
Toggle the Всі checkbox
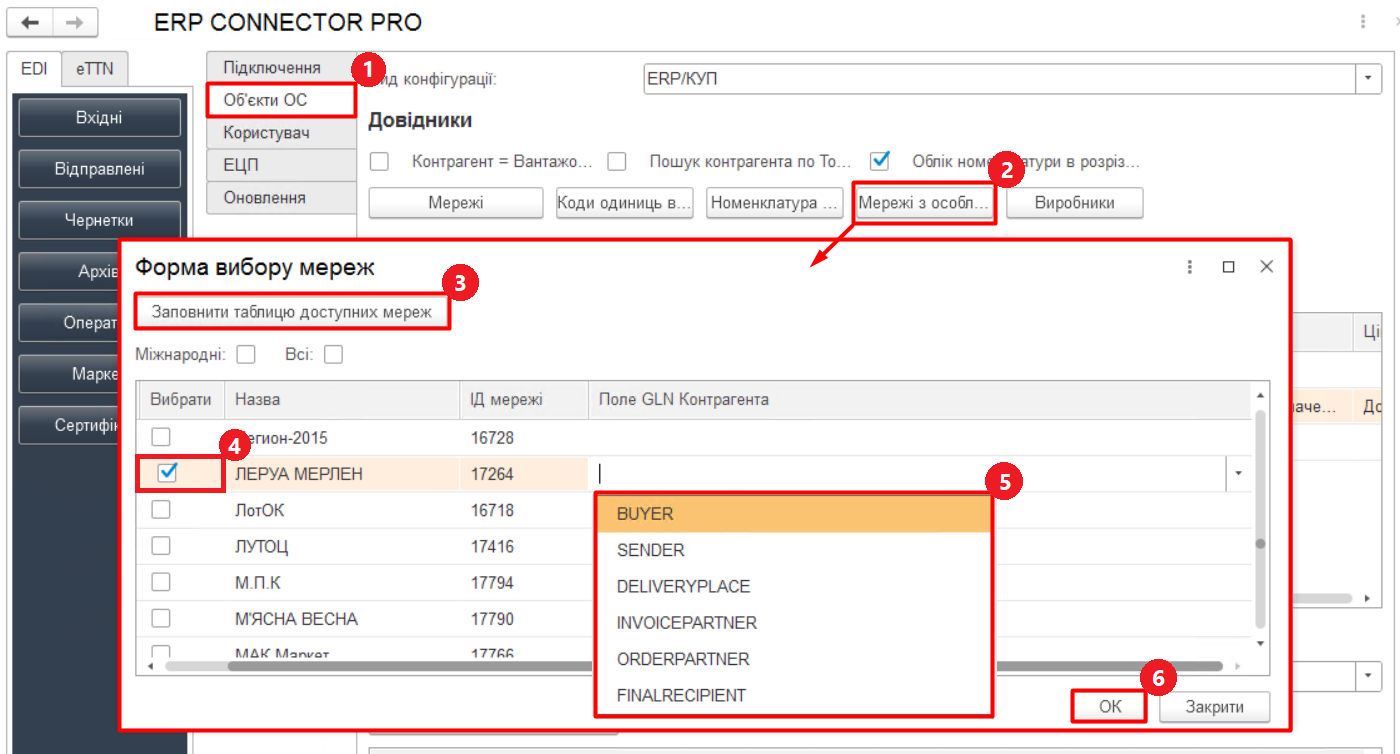333,355
